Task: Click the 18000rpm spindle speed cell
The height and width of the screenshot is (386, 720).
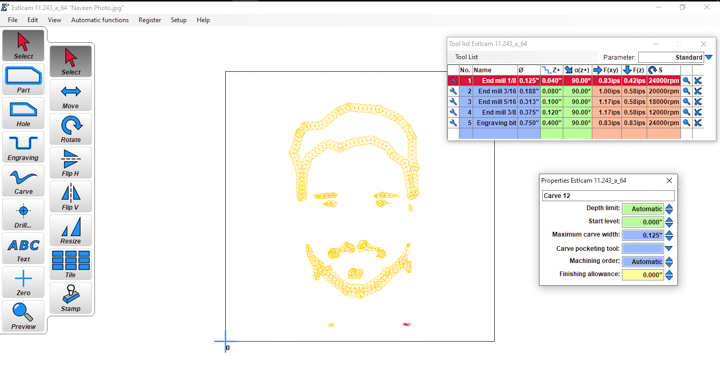Action: (664, 101)
